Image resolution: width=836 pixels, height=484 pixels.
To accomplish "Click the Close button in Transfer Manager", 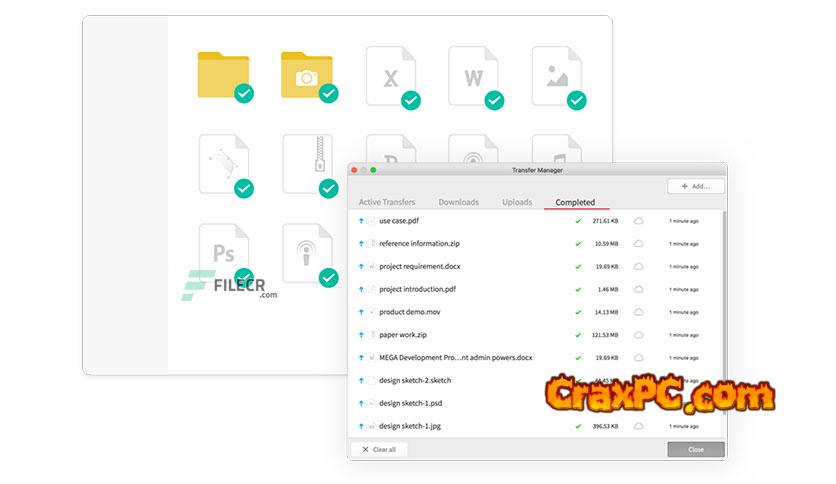I will (x=696, y=449).
